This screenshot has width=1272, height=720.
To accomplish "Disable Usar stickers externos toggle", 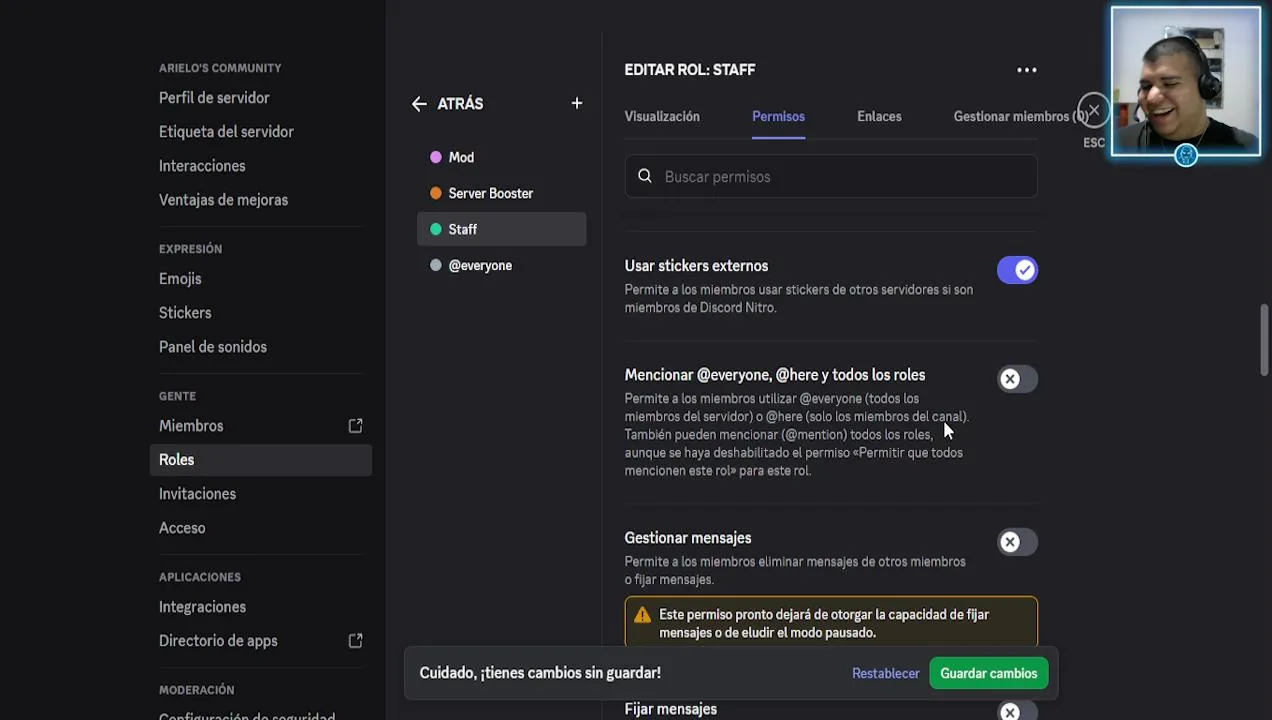I will pyautogui.click(x=1017, y=270).
